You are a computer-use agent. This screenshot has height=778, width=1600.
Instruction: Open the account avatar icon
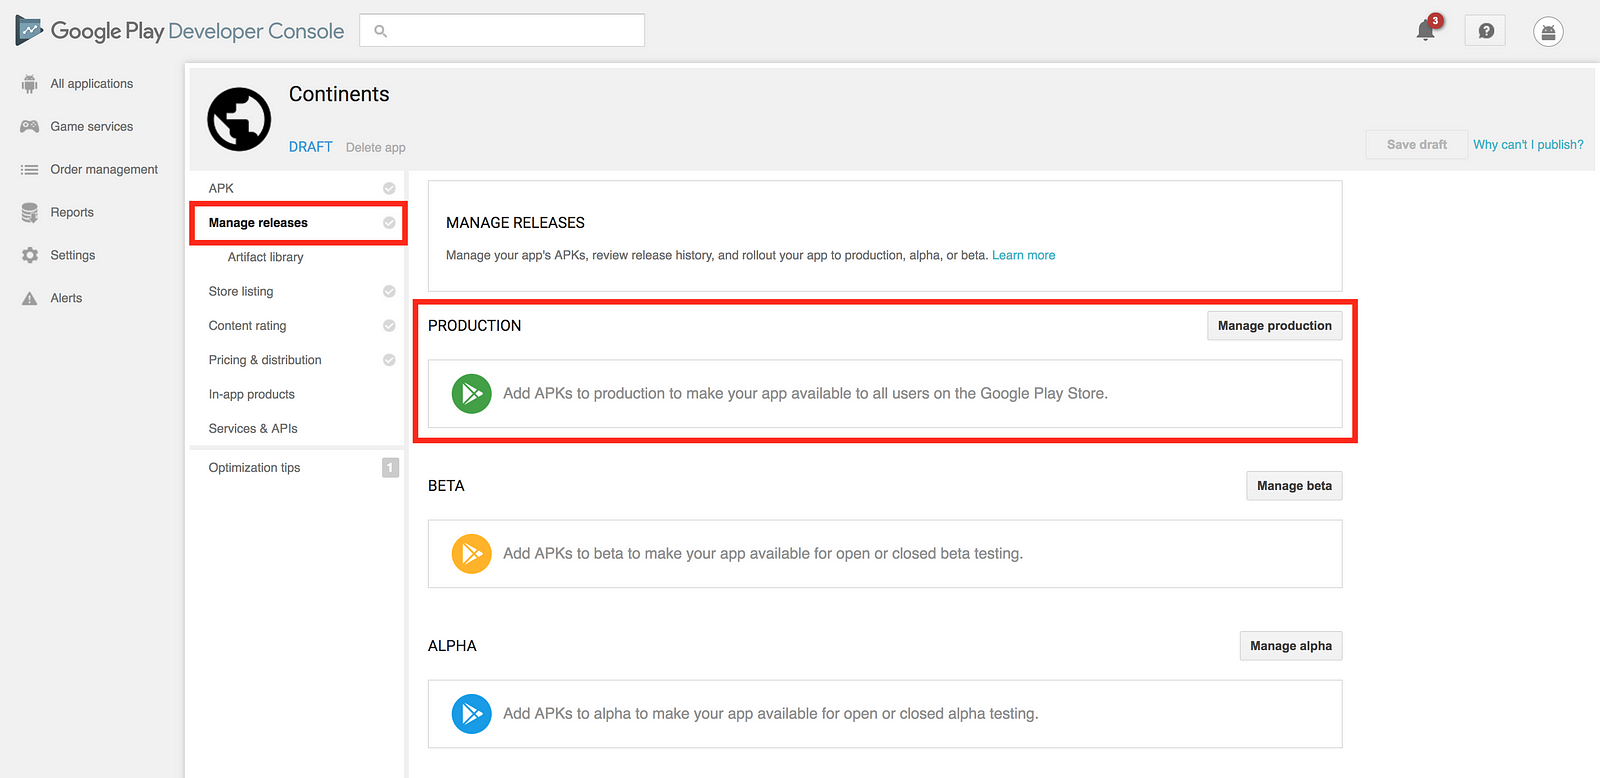[x=1548, y=32]
